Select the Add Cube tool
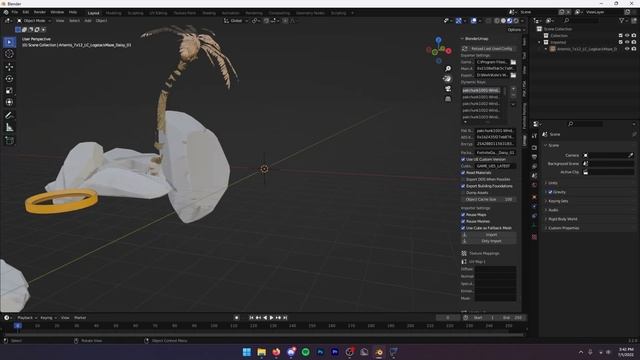640x360 pixels. click(x=9, y=141)
